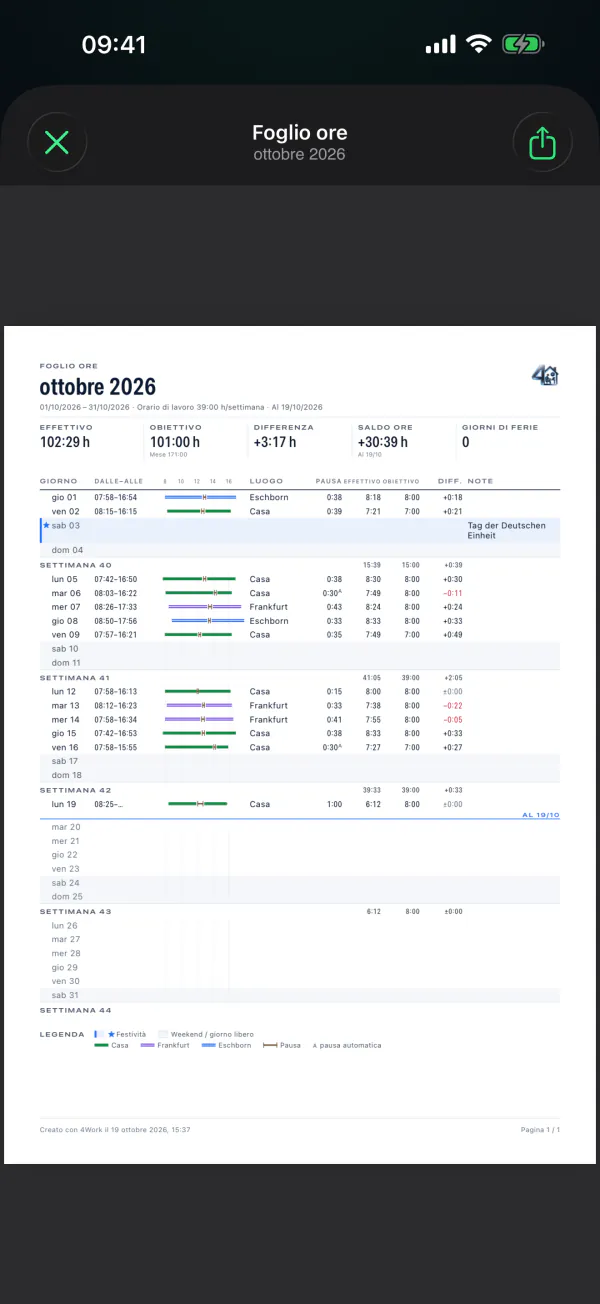
Task: Tap the PDF page thumbnail preview
Action: (300, 745)
